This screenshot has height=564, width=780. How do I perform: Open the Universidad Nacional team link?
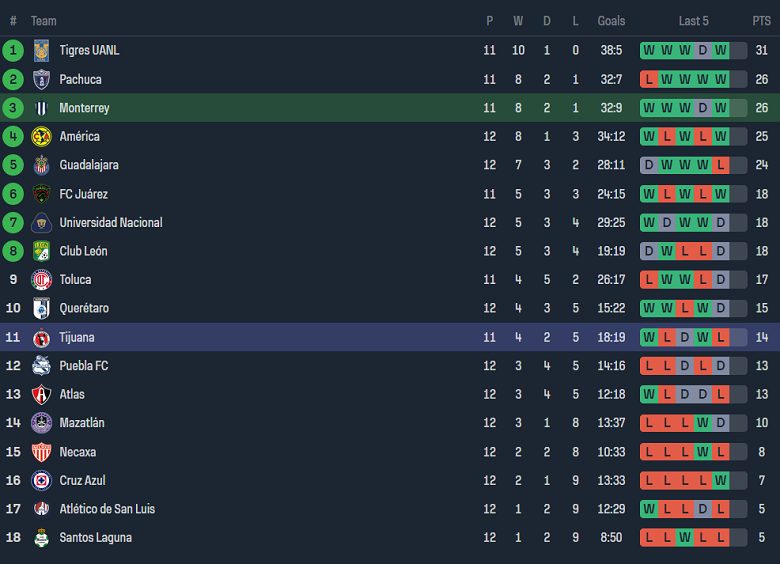(x=110, y=223)
